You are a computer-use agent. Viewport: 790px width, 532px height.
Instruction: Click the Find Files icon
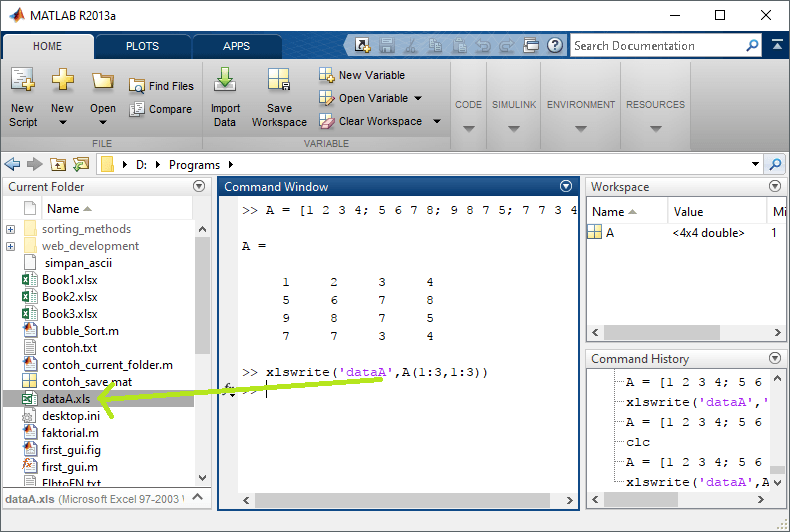pyautogui.click(x=137, y=86)
